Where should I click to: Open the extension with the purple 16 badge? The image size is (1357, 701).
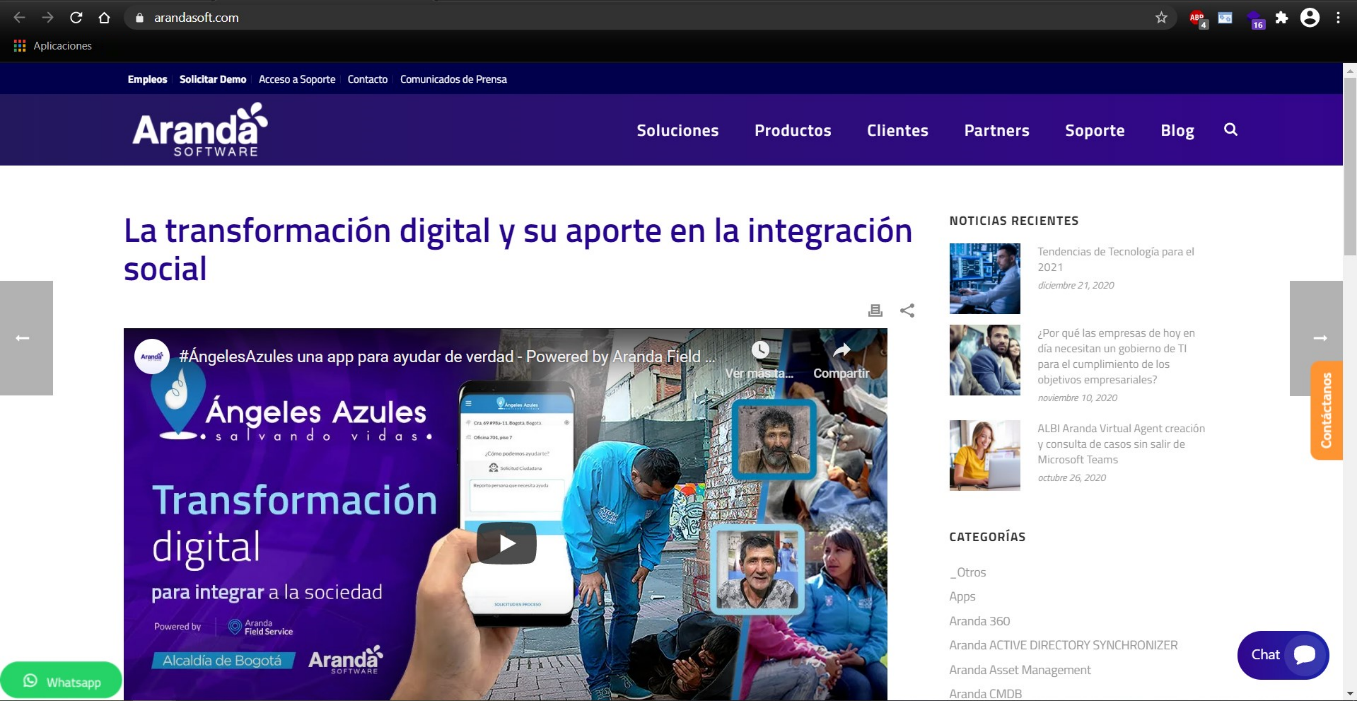click(1255, 18)
